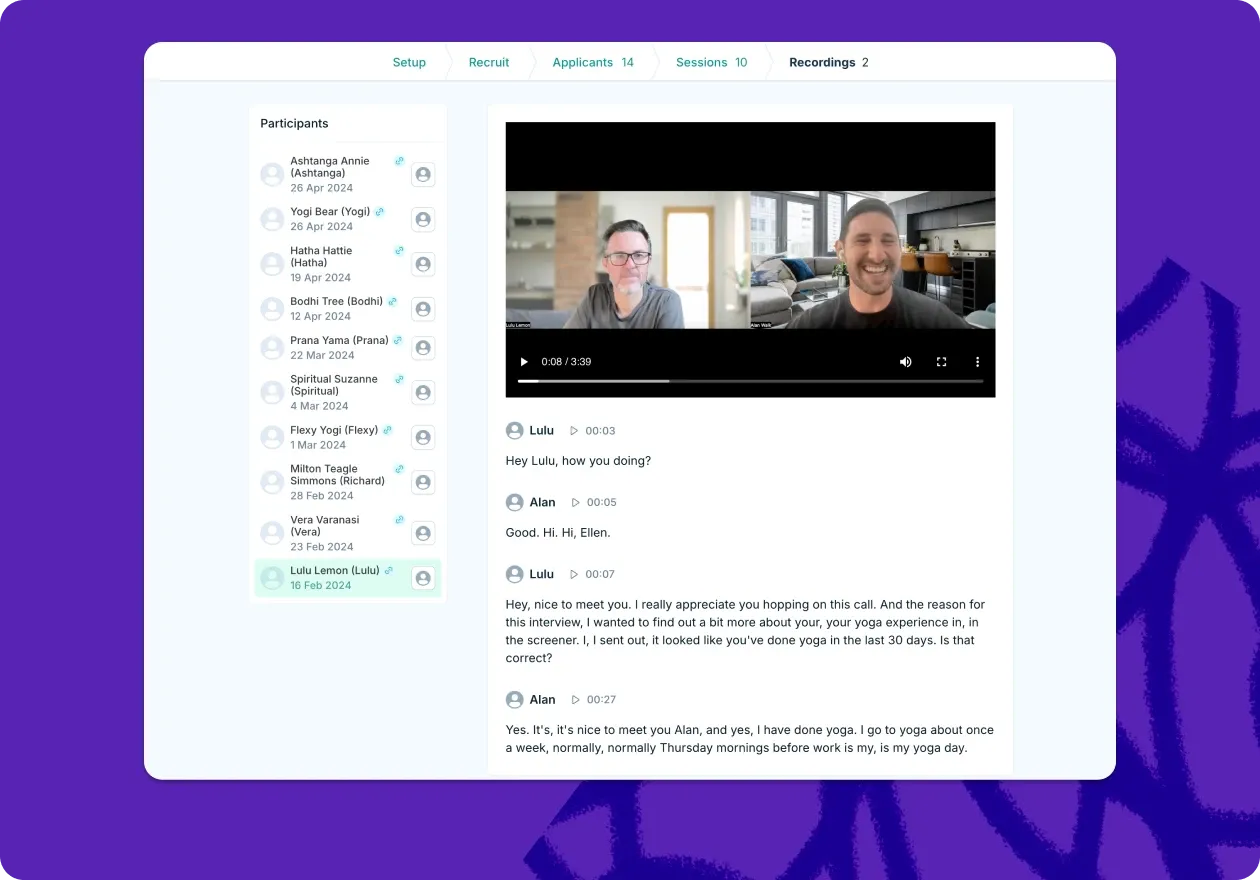The width and height of the screenshot is (1260, 880).
Task: Mute the video player audio
Action: [905, 361]
